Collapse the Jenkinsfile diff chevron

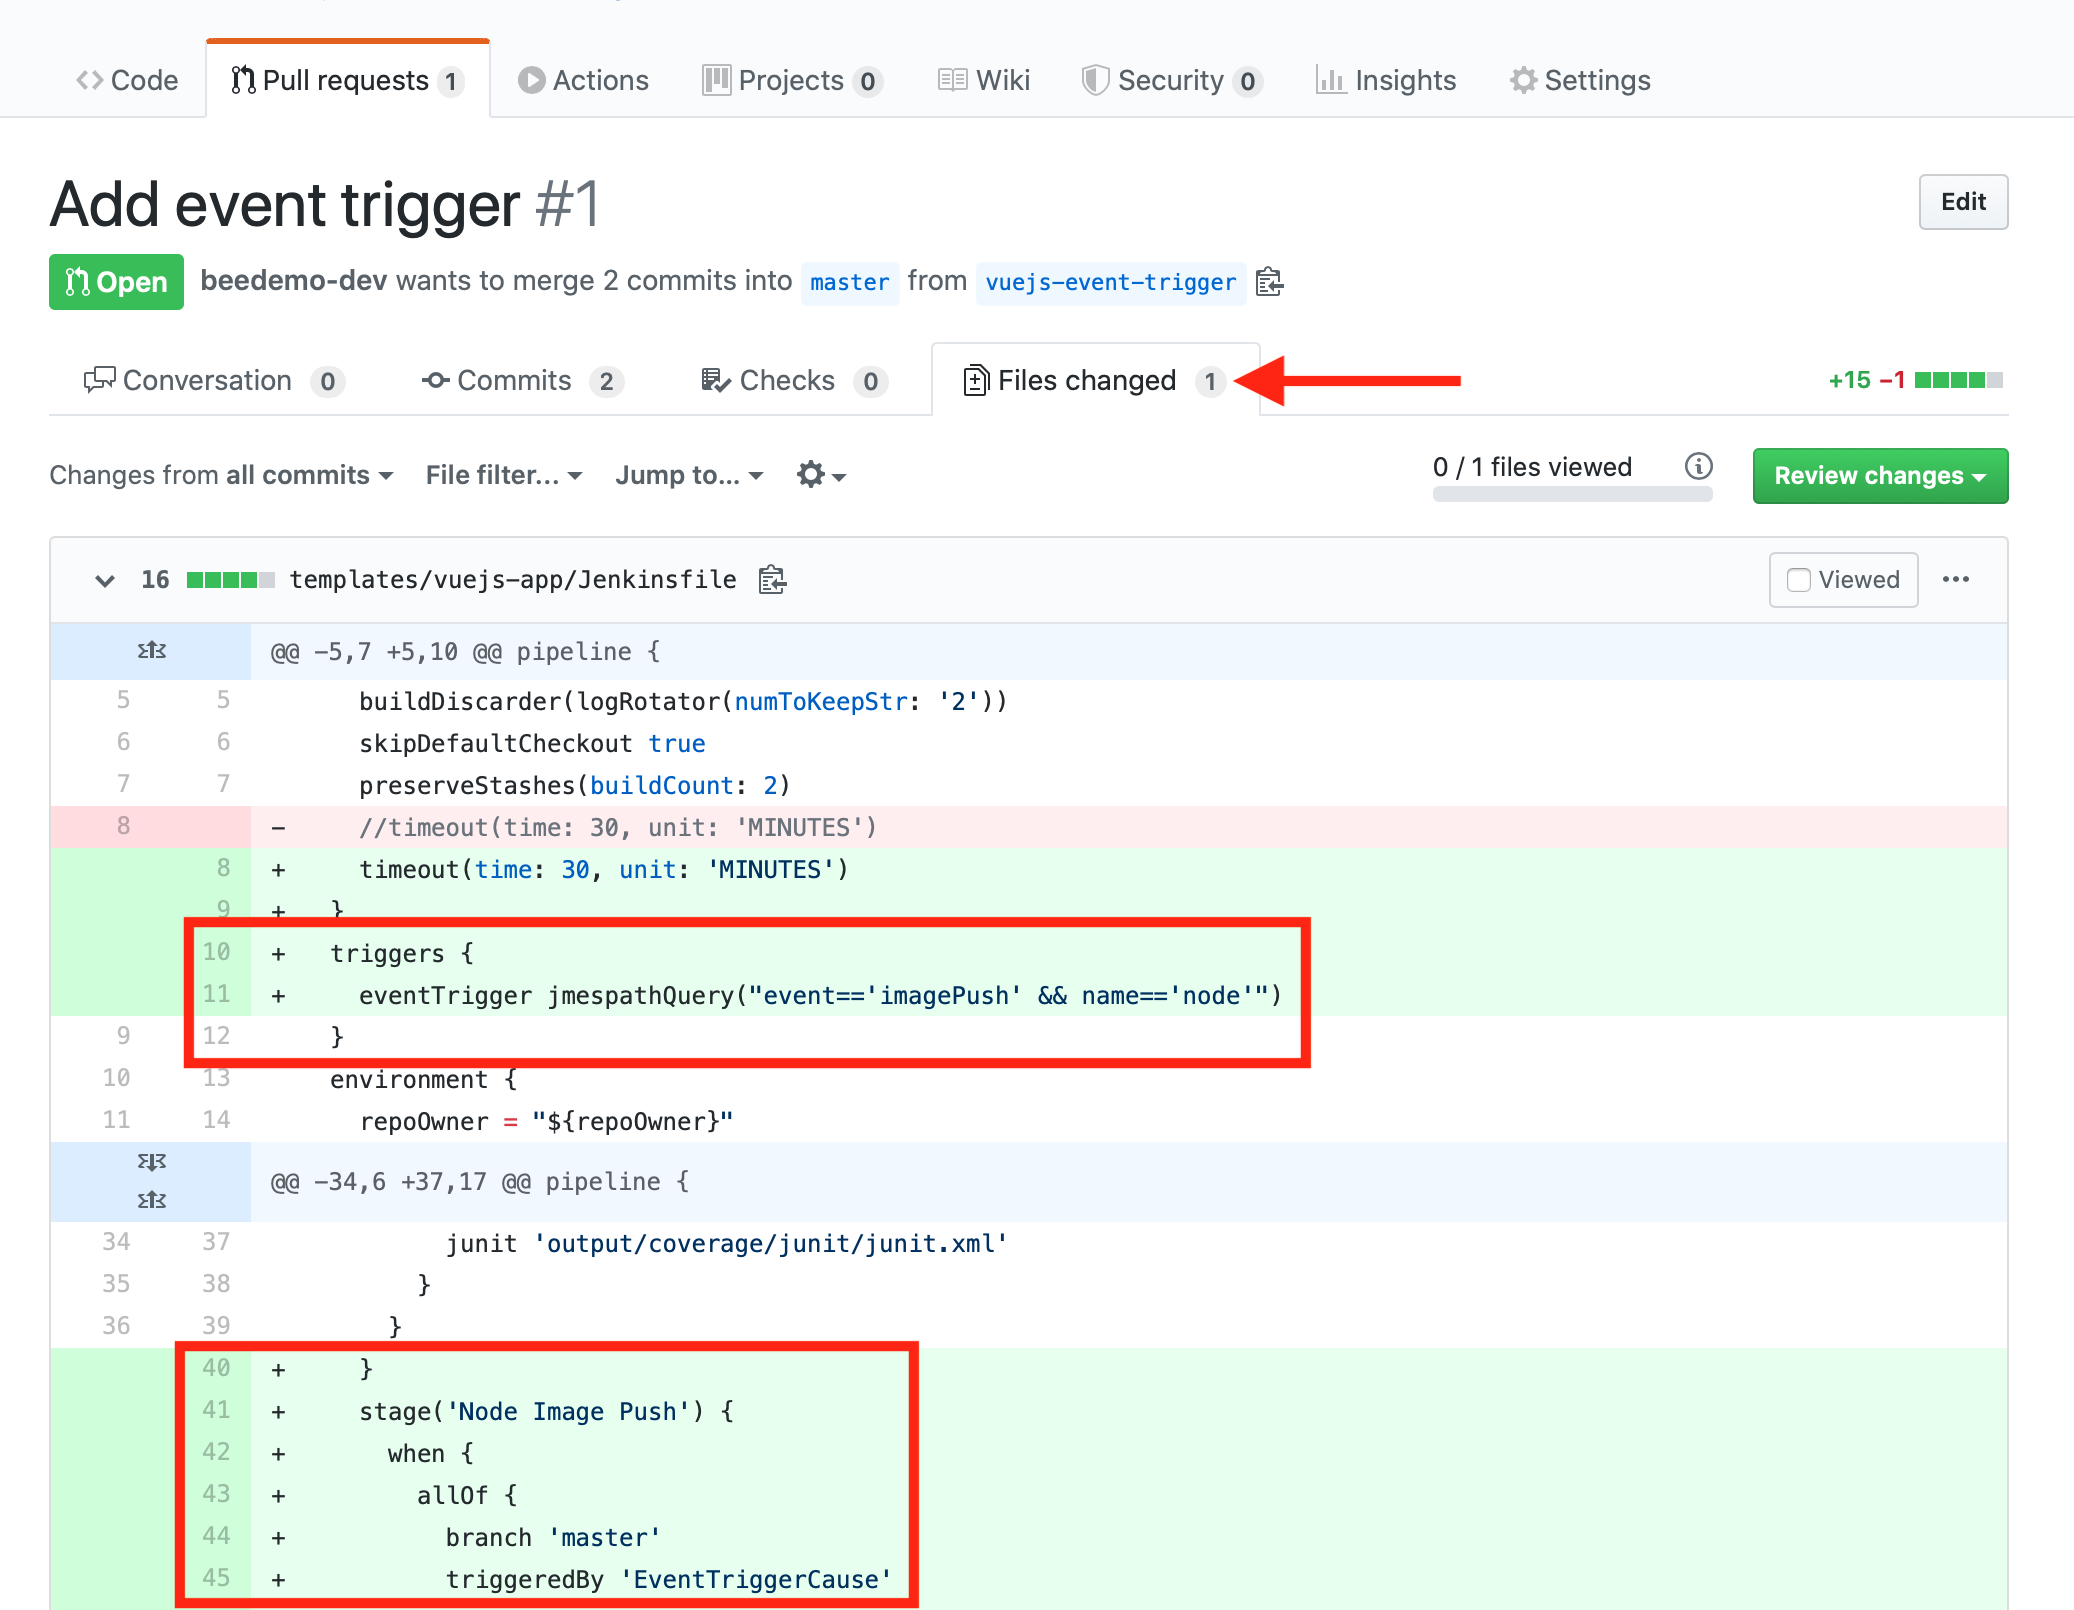[x=104, y=580]
